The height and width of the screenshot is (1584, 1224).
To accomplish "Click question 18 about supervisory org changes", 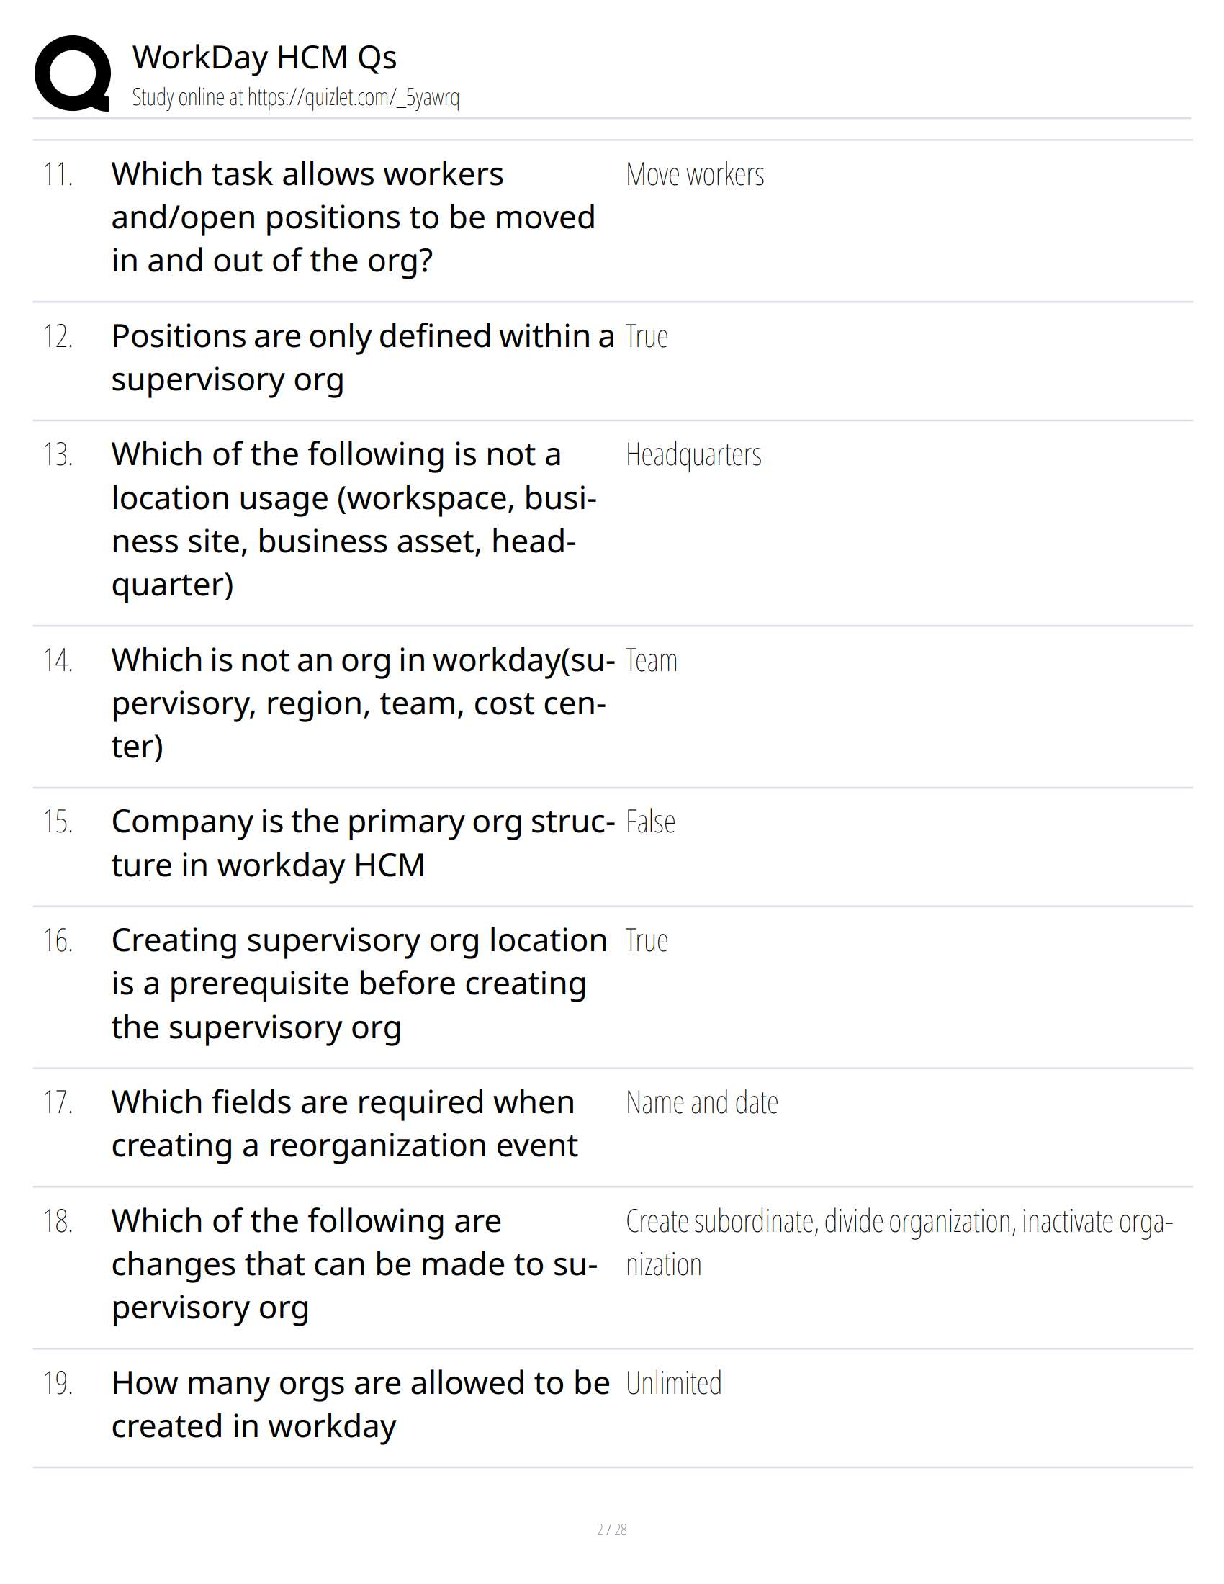I will (354, 1264).
